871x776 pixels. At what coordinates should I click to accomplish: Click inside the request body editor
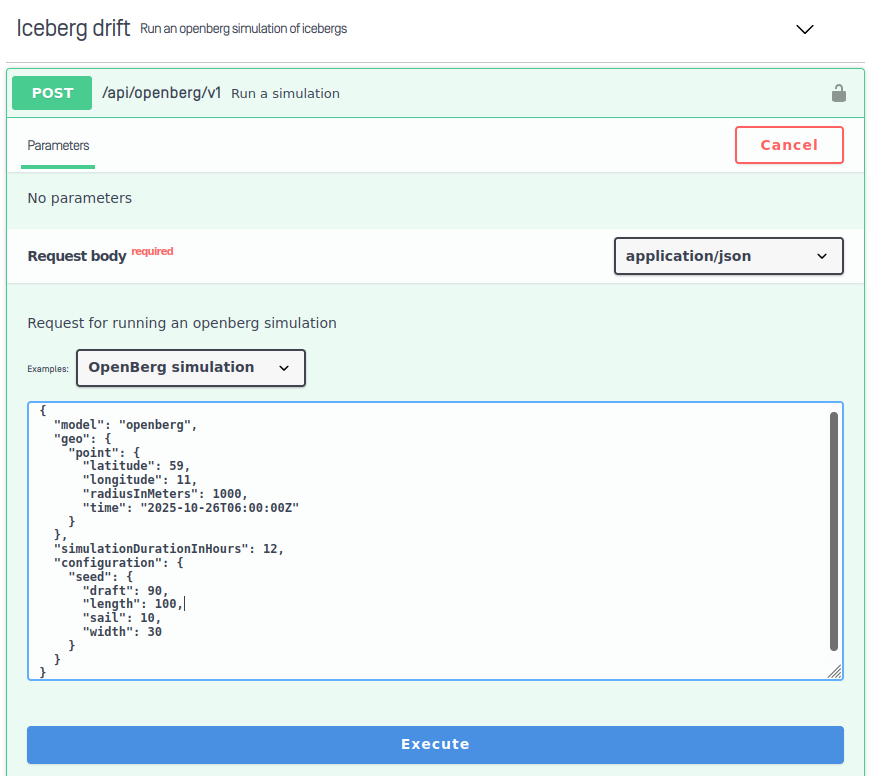coord(400,540)
